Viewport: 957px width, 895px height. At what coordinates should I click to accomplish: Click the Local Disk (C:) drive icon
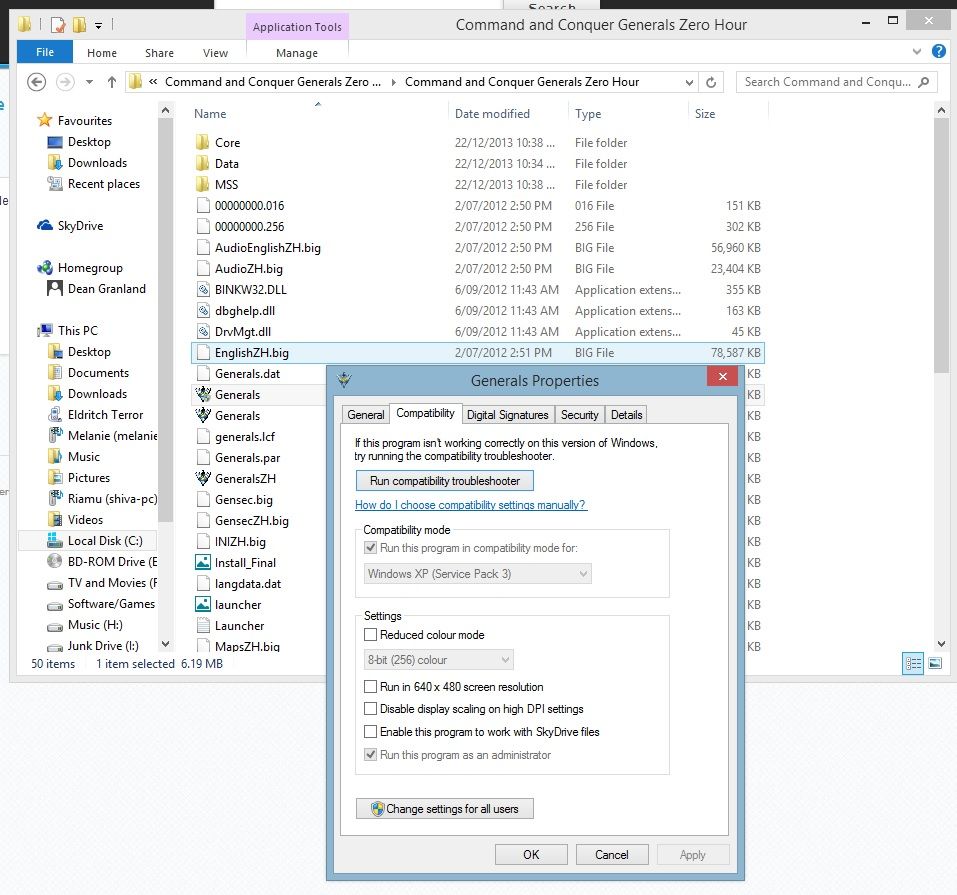55,540
